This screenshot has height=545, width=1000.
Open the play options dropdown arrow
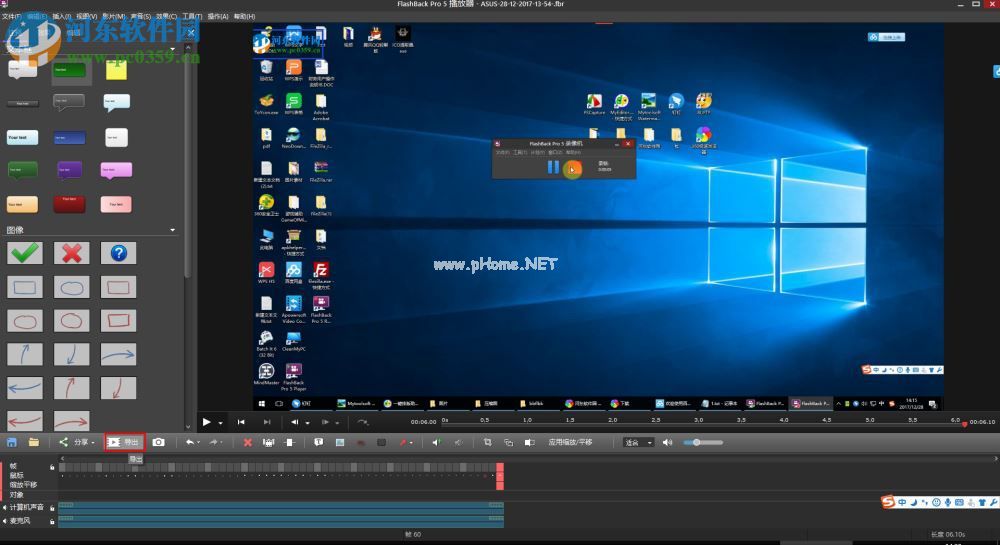click(220, 422)
